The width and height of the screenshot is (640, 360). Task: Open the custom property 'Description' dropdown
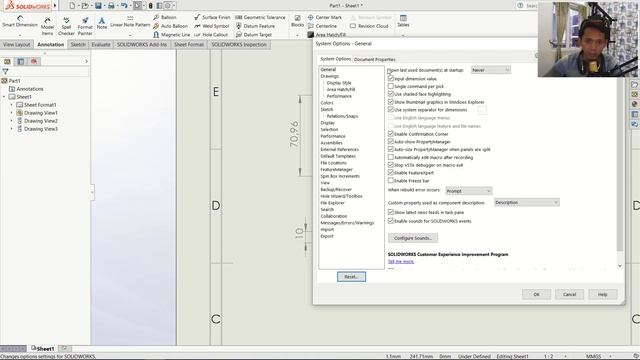point(527,202)
